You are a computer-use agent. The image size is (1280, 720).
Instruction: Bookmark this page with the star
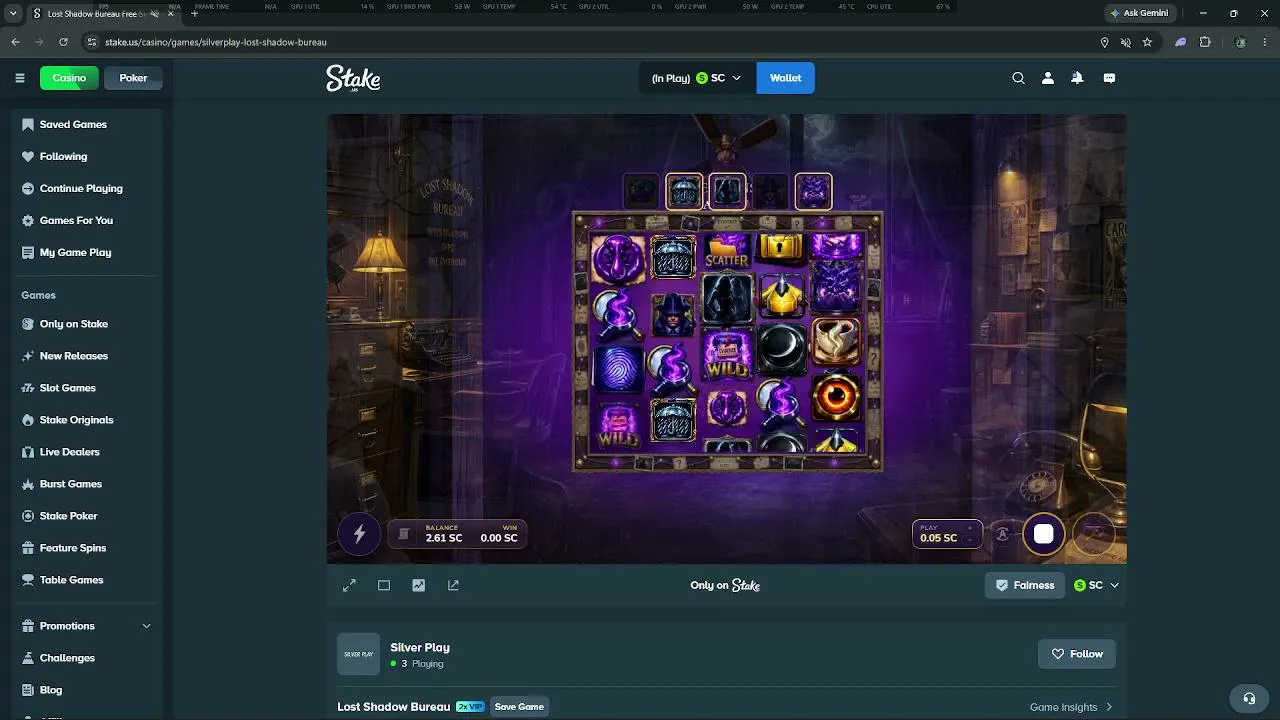[1147, 42]
